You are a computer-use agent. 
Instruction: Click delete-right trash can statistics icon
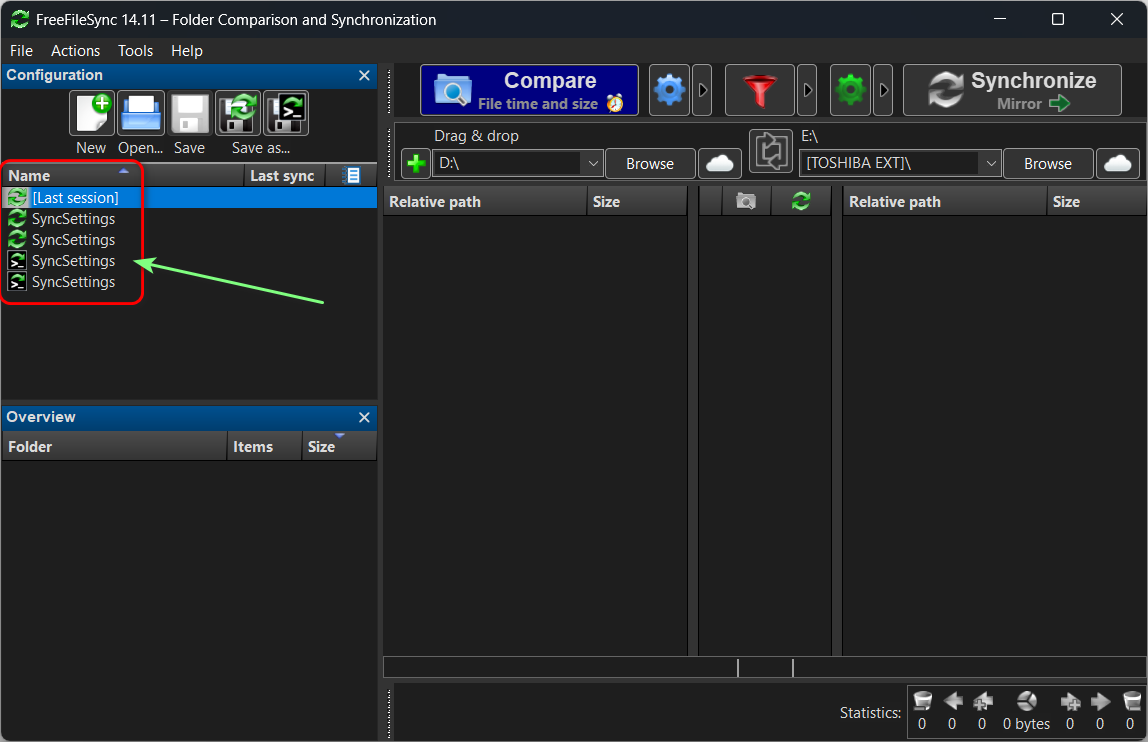click(x=1131, y=701)
